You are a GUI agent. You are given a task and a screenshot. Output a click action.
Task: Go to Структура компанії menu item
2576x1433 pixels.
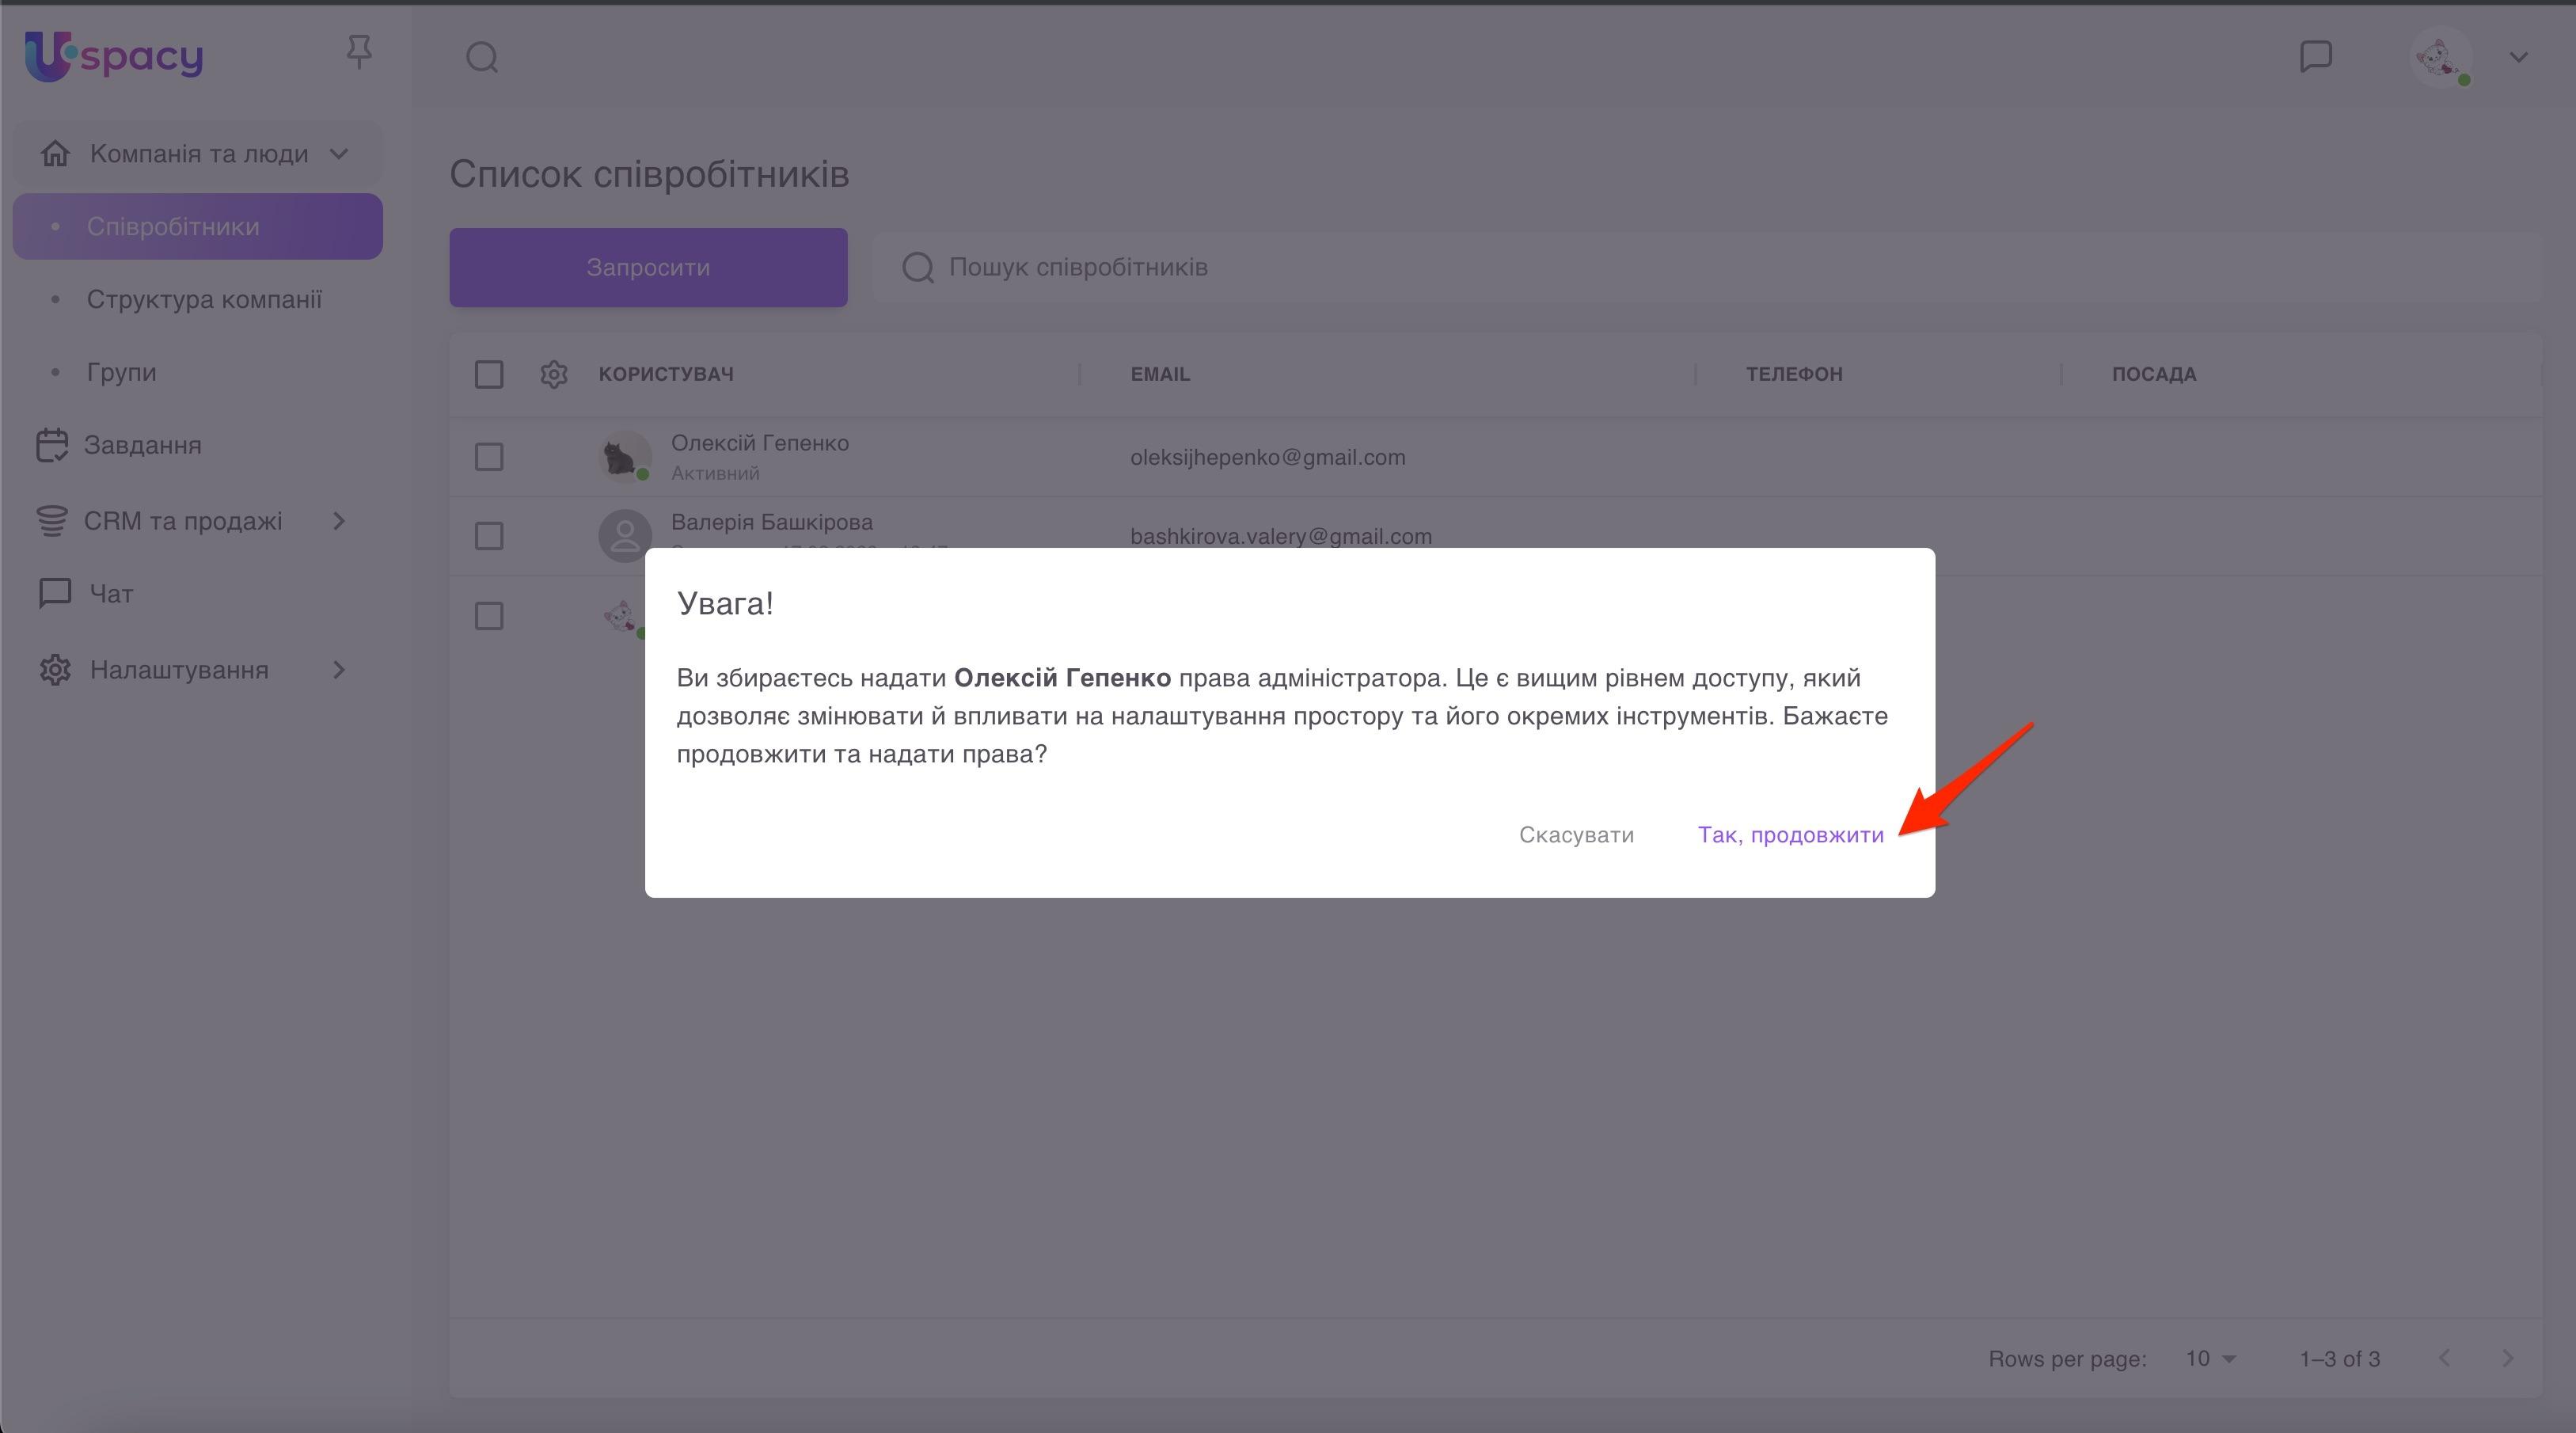pos(204,299)
